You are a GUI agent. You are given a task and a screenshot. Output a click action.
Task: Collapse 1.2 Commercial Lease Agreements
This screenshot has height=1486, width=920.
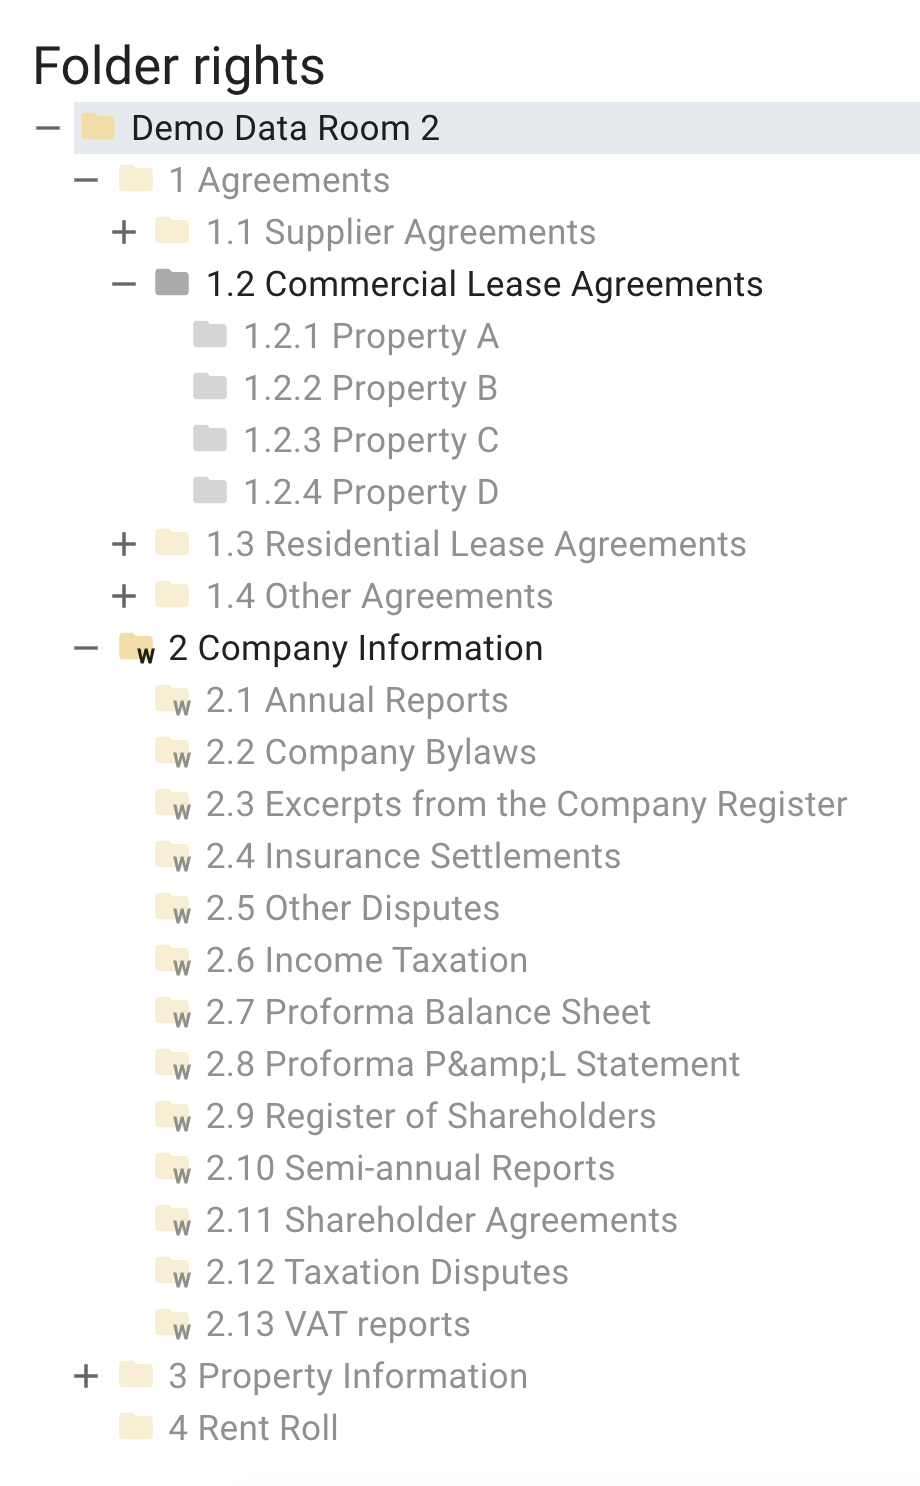(124, 283)
